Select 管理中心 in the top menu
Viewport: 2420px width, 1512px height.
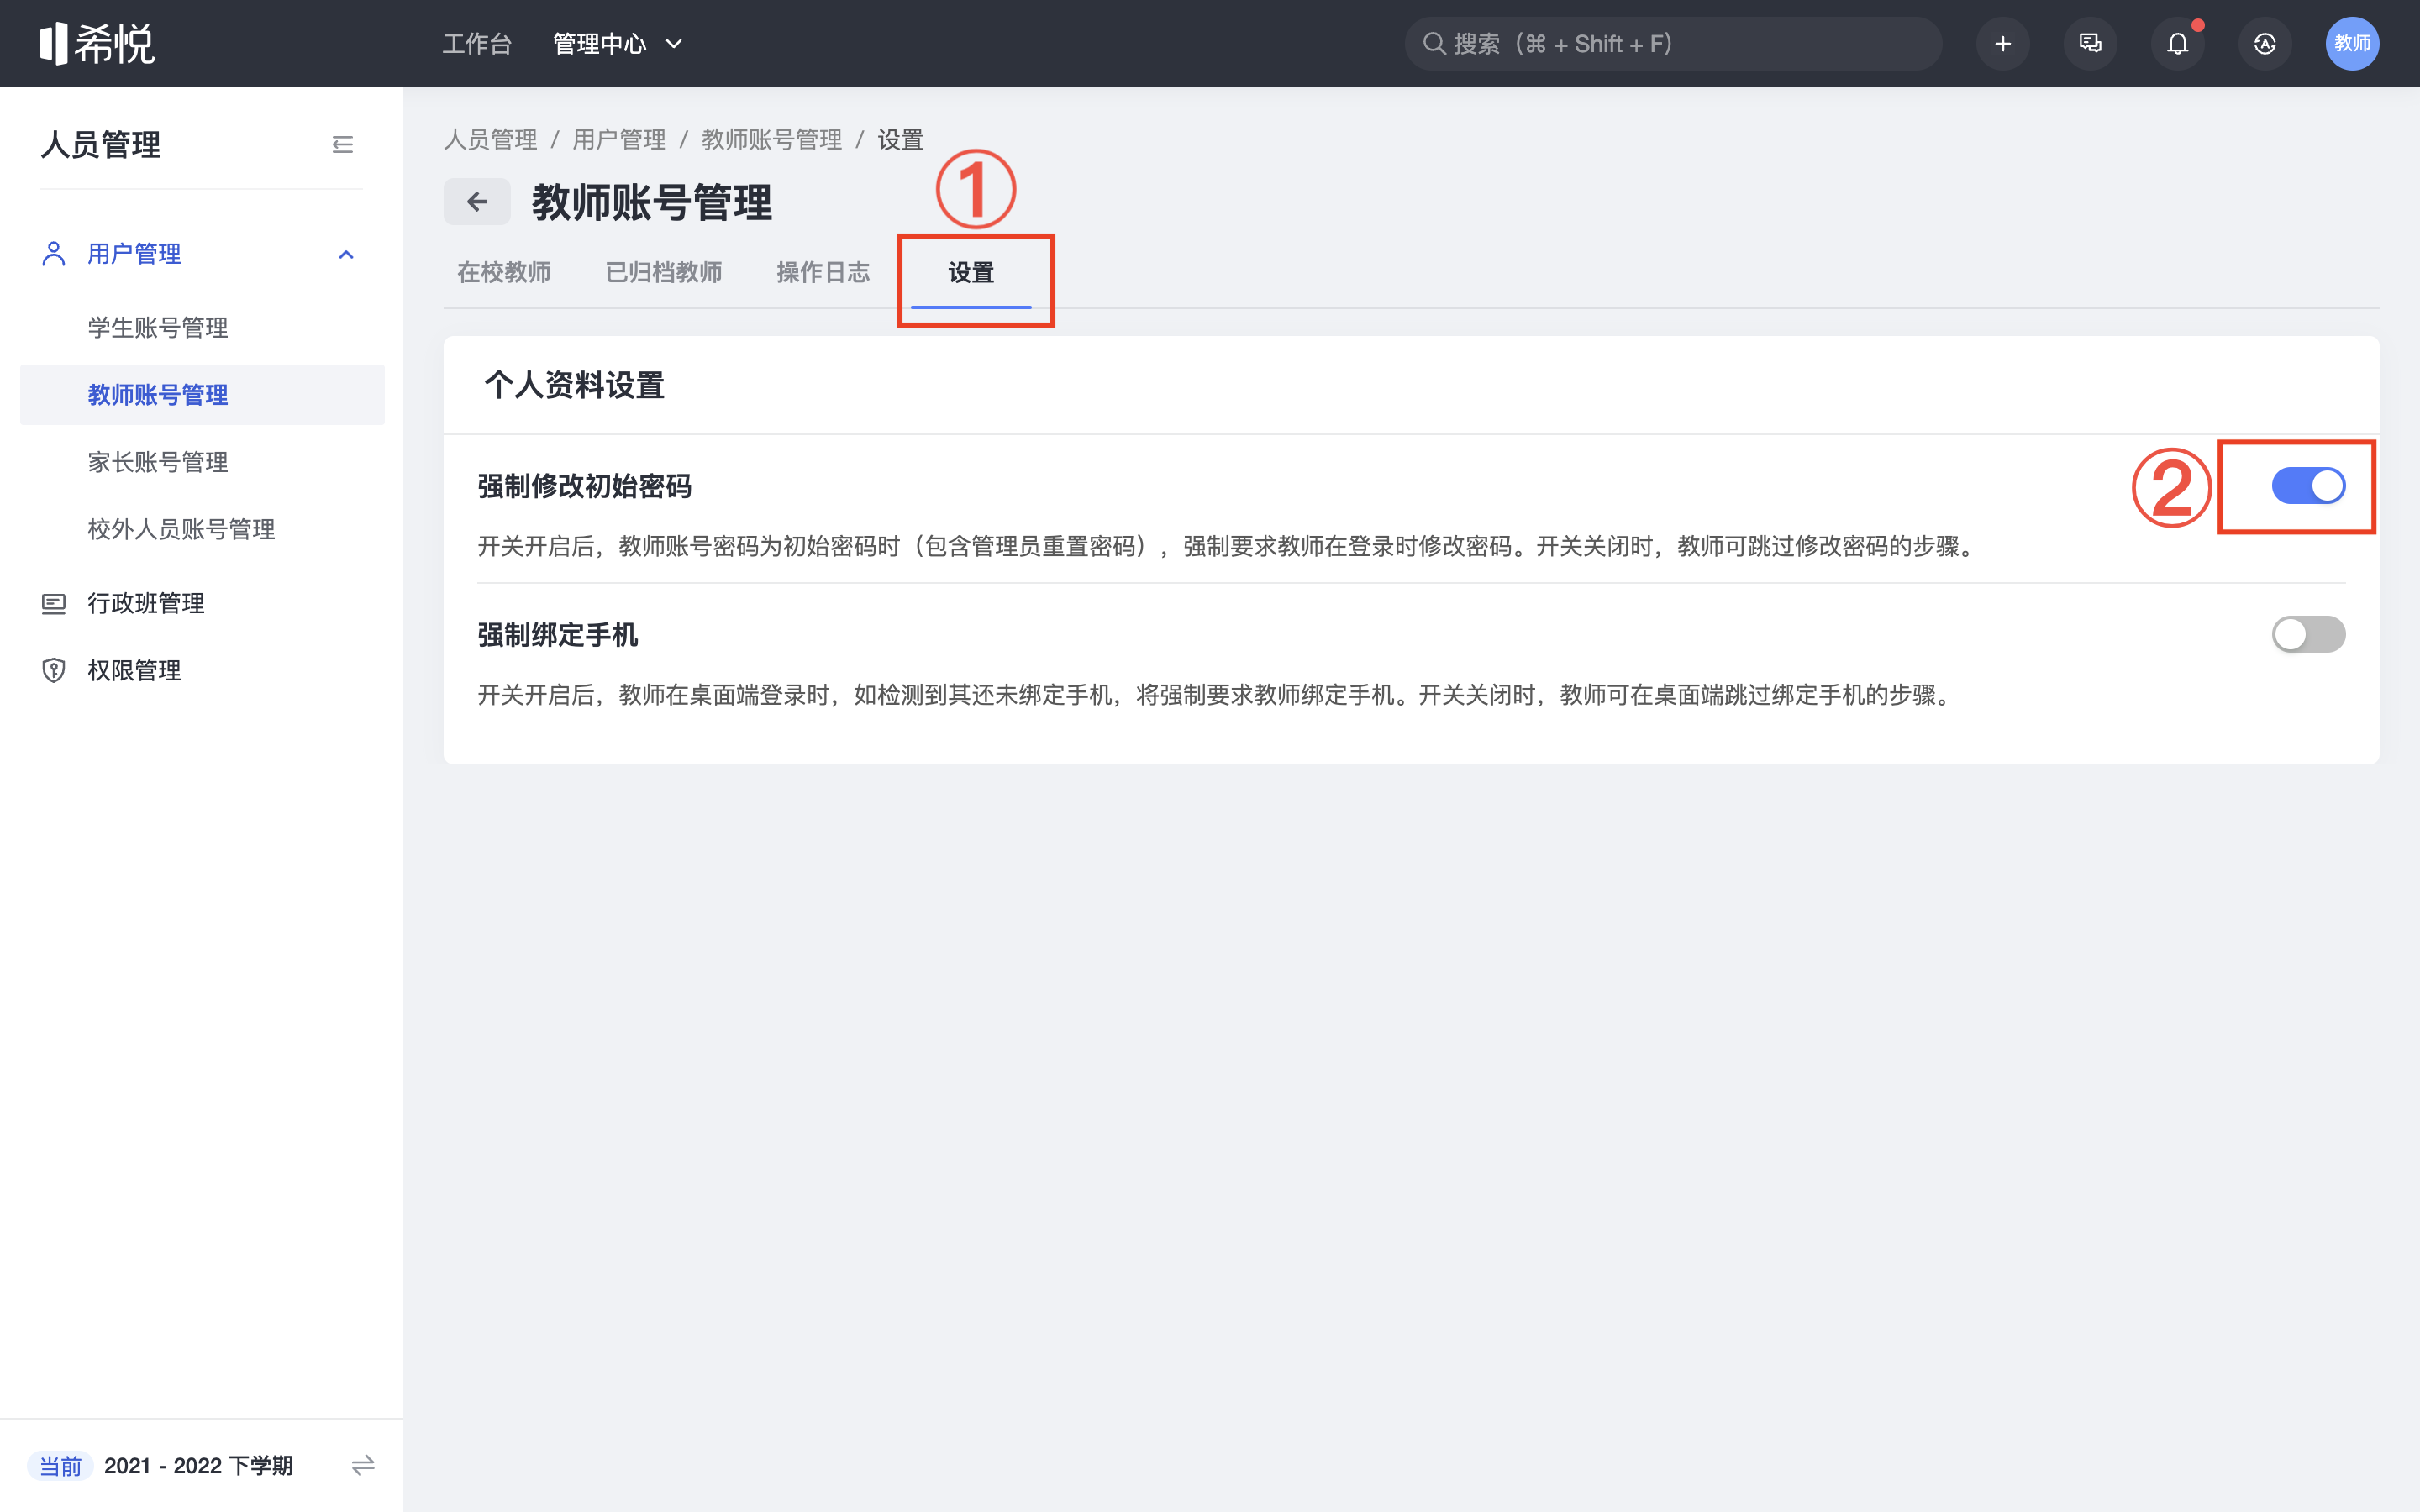pos(599,44)
